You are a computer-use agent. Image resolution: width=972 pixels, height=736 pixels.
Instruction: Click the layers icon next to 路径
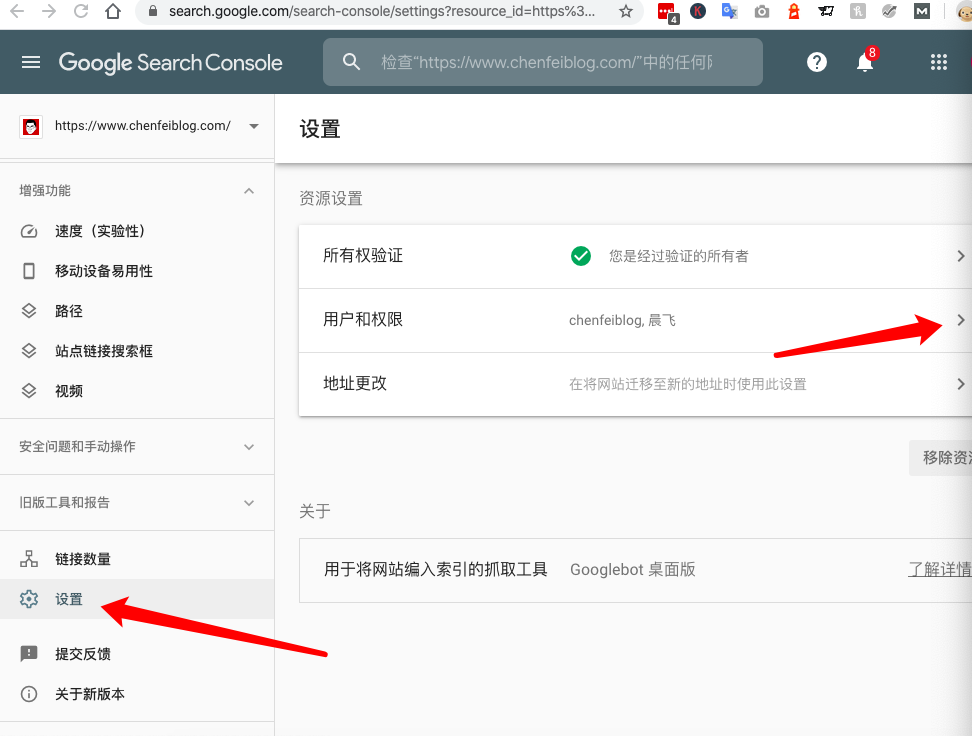pyautogui.click(x=29, y=311)
